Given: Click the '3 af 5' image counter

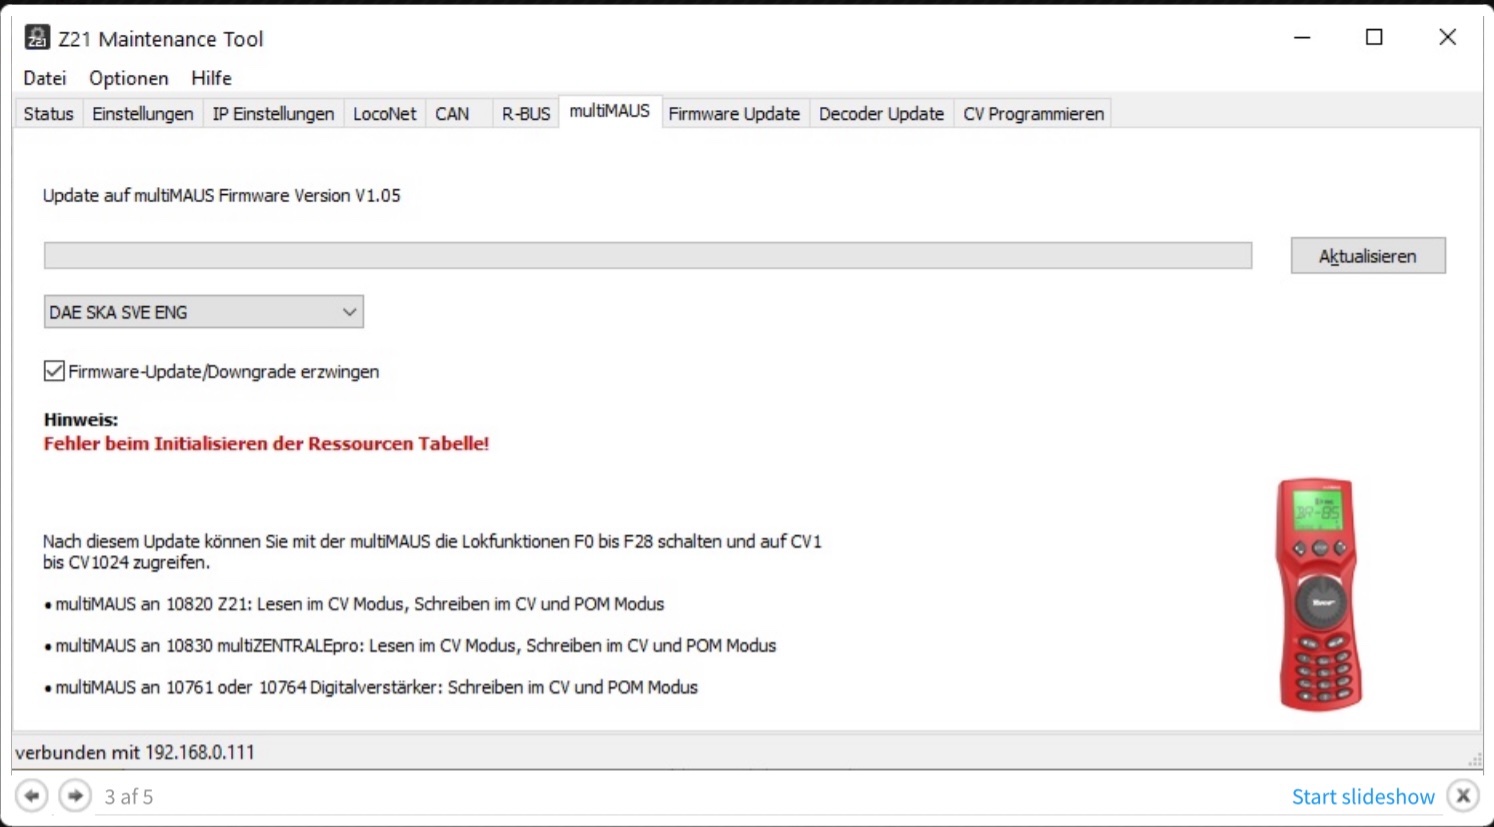Looking at the screenshot, I should pos(129,797).
